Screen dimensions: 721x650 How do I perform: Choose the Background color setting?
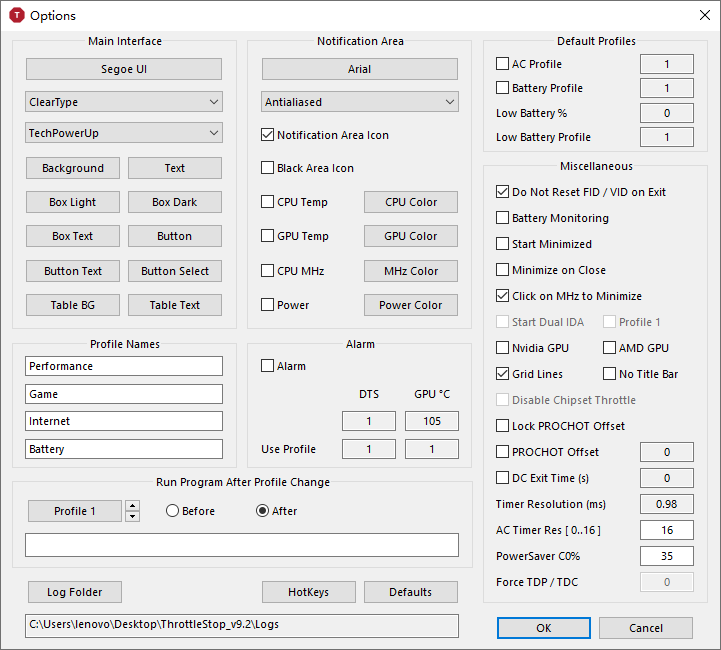coord(73,168)
